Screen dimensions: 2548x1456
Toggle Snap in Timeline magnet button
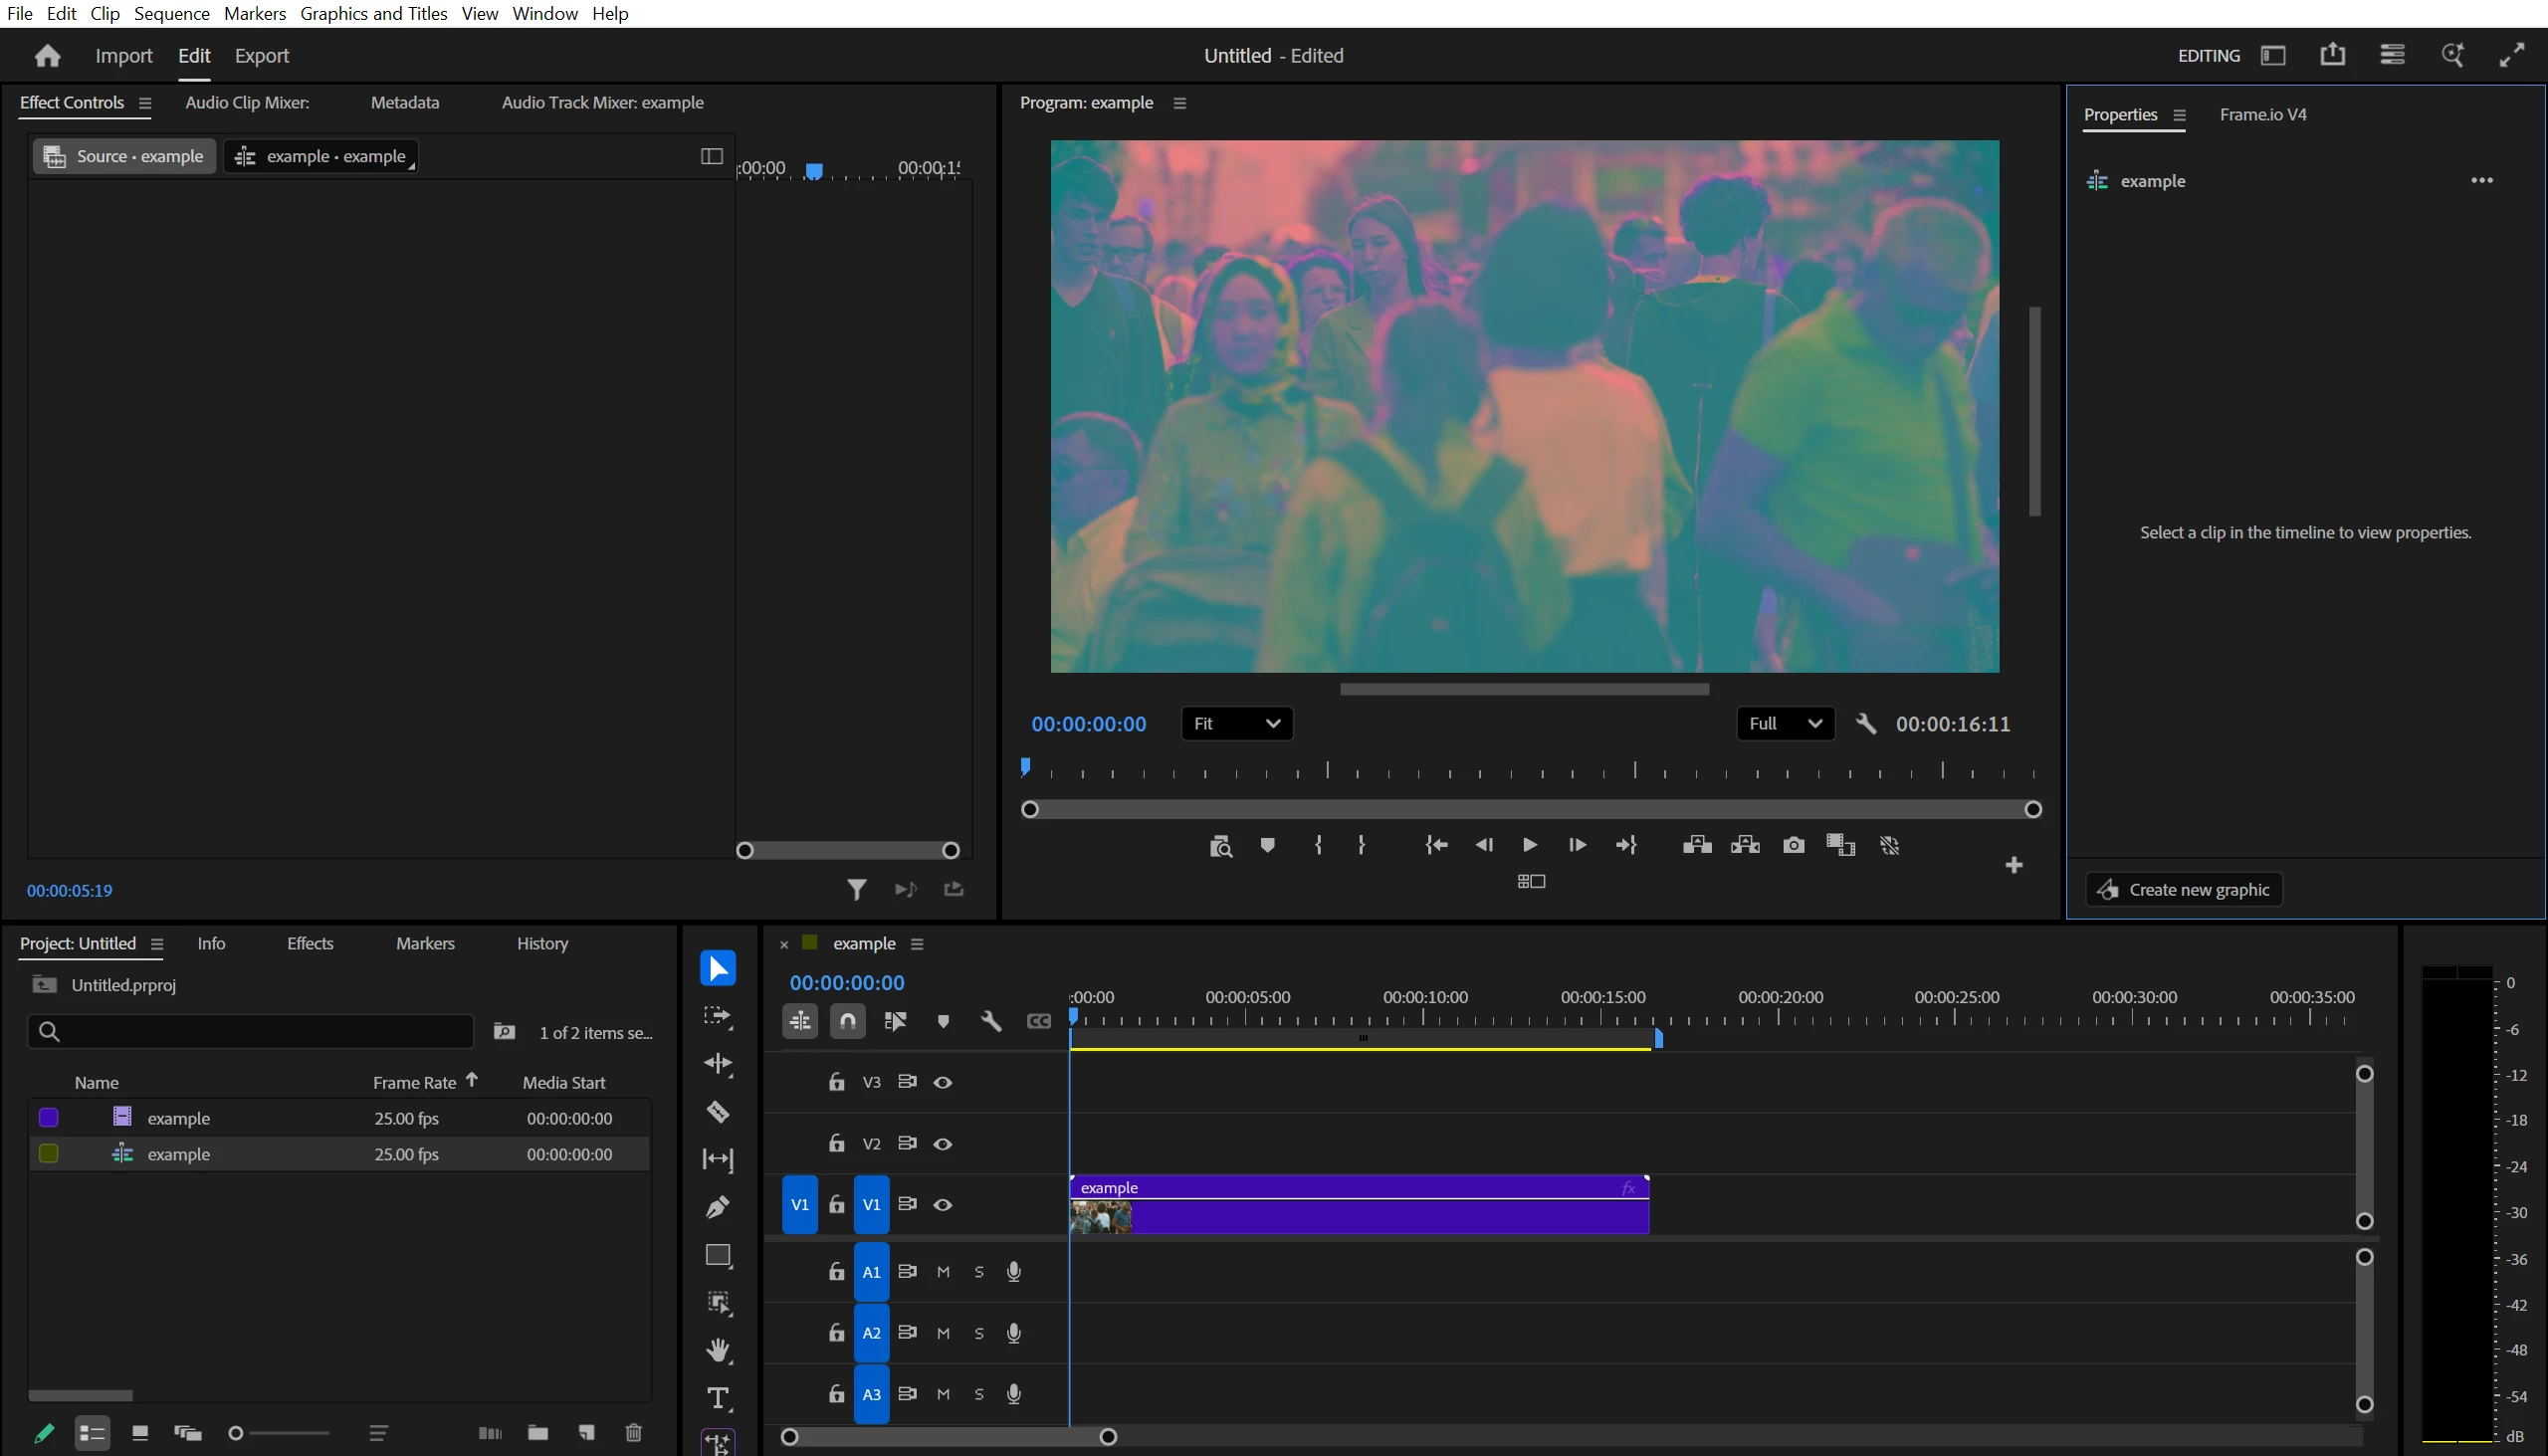click(847, 1021)
